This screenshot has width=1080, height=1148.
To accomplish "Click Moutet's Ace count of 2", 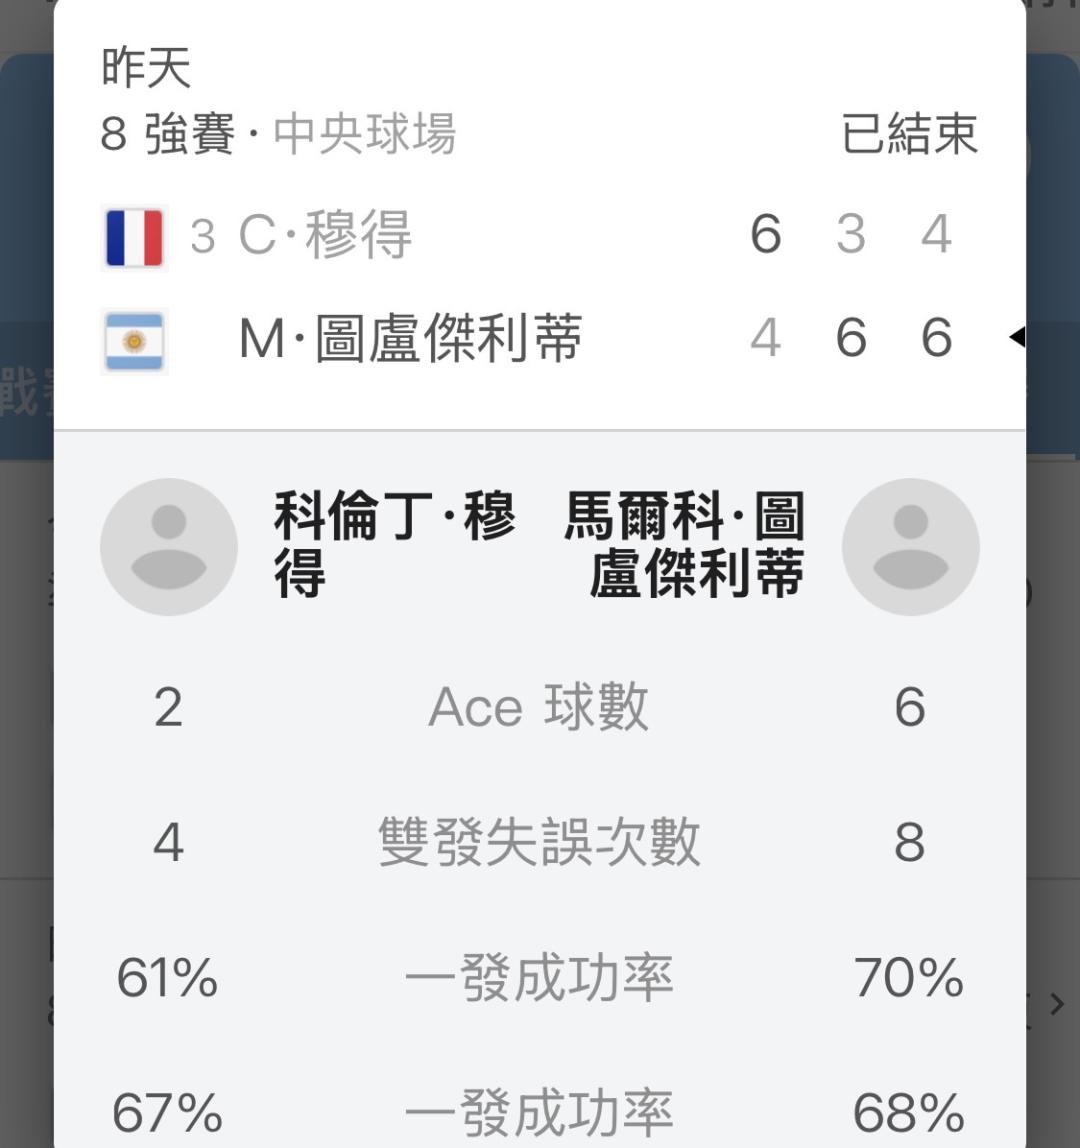I will [x=168, y=708].
